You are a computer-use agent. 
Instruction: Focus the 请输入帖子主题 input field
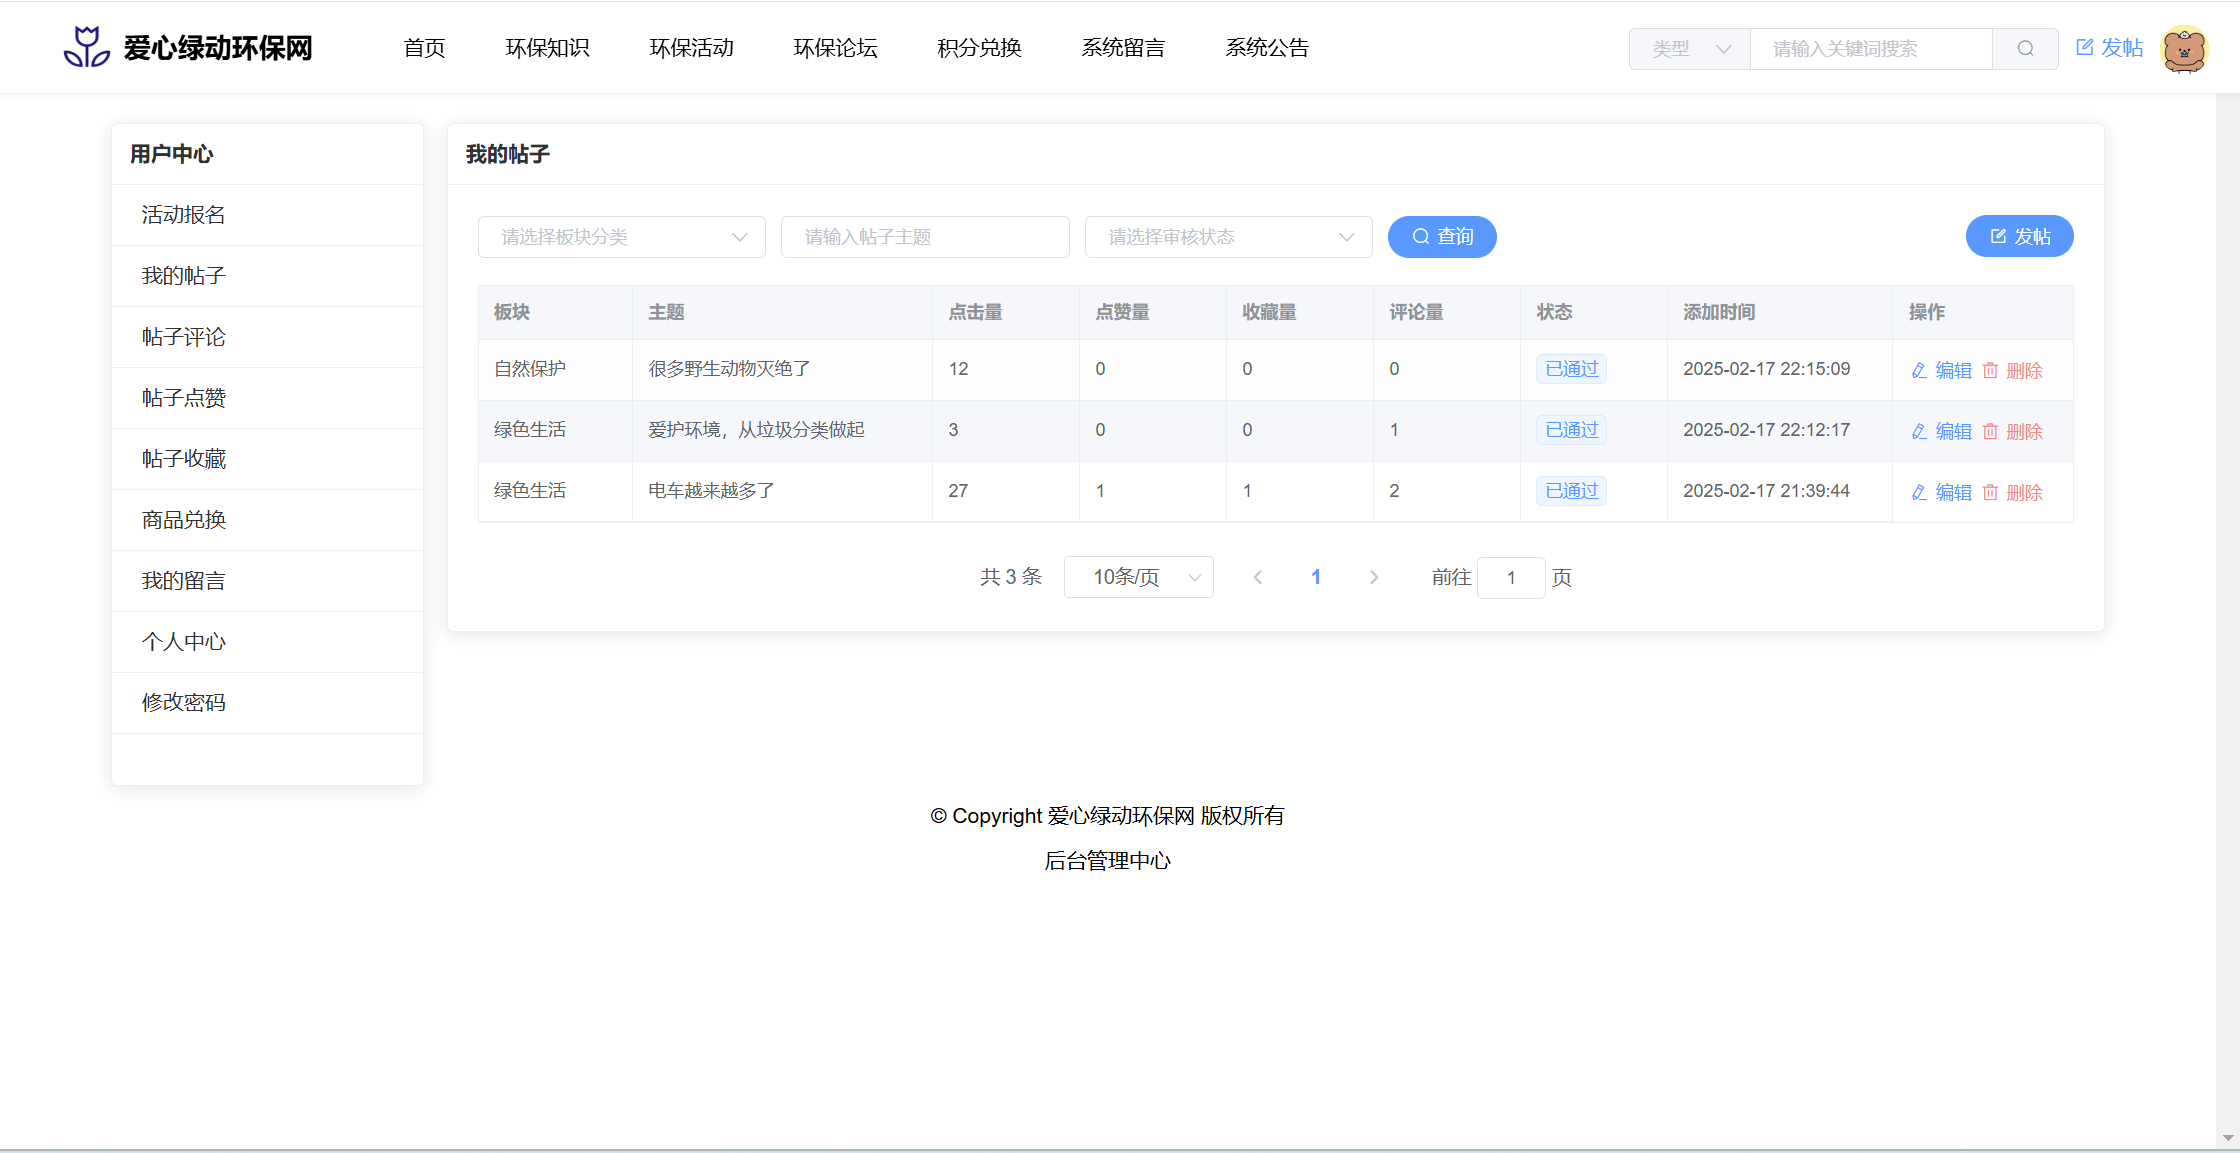coord(925,237)
